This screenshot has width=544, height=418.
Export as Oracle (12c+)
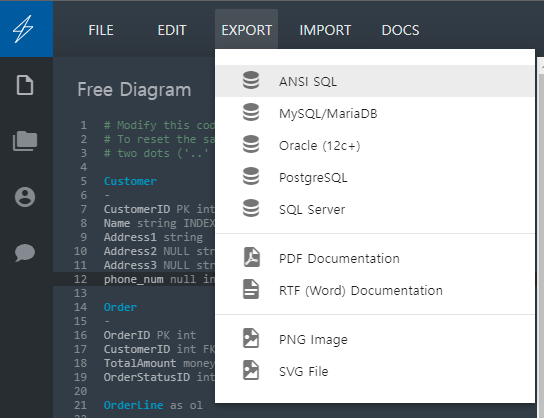coord(375,145)
